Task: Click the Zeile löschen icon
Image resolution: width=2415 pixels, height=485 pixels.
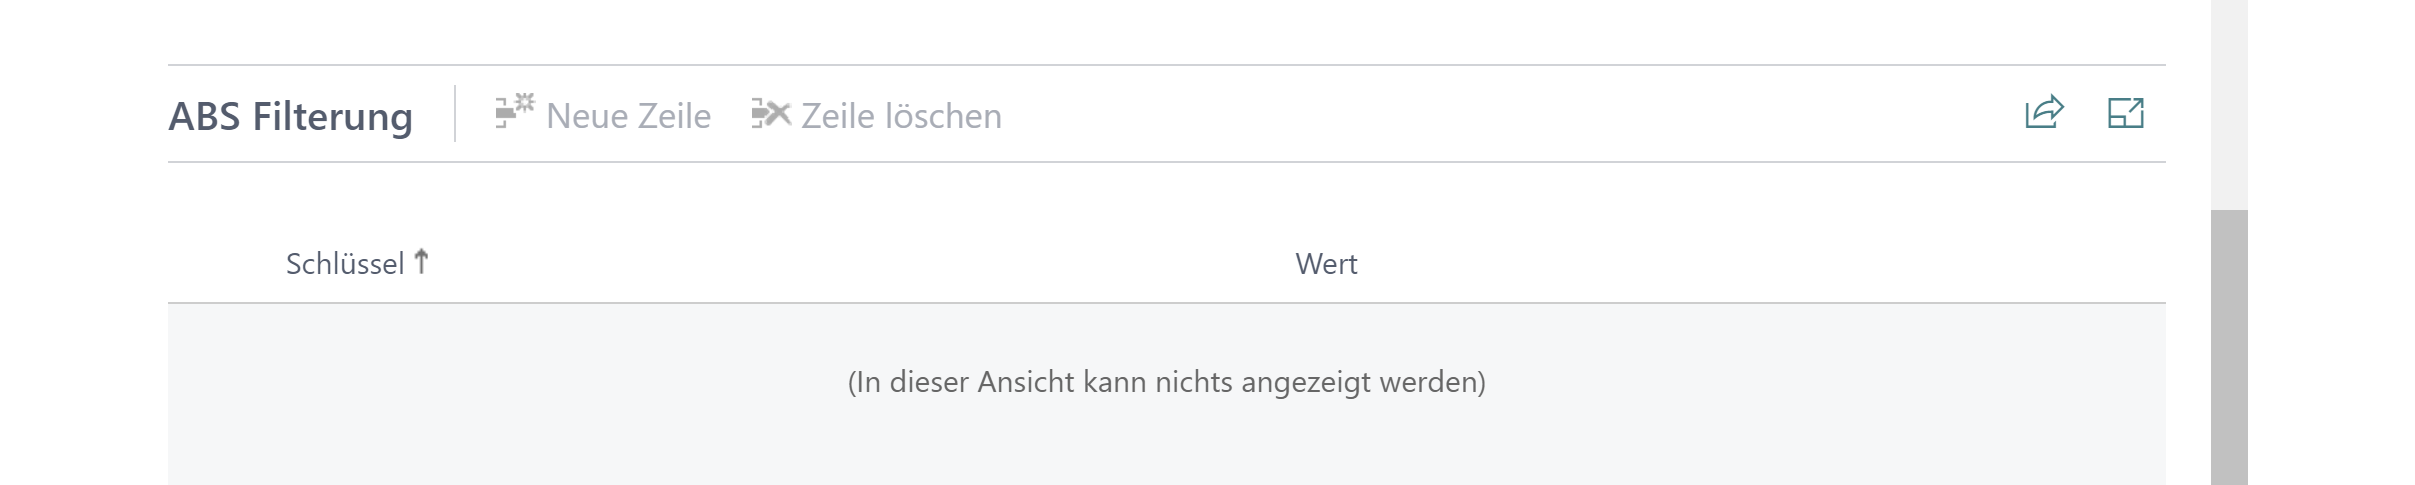Action: 771,115
